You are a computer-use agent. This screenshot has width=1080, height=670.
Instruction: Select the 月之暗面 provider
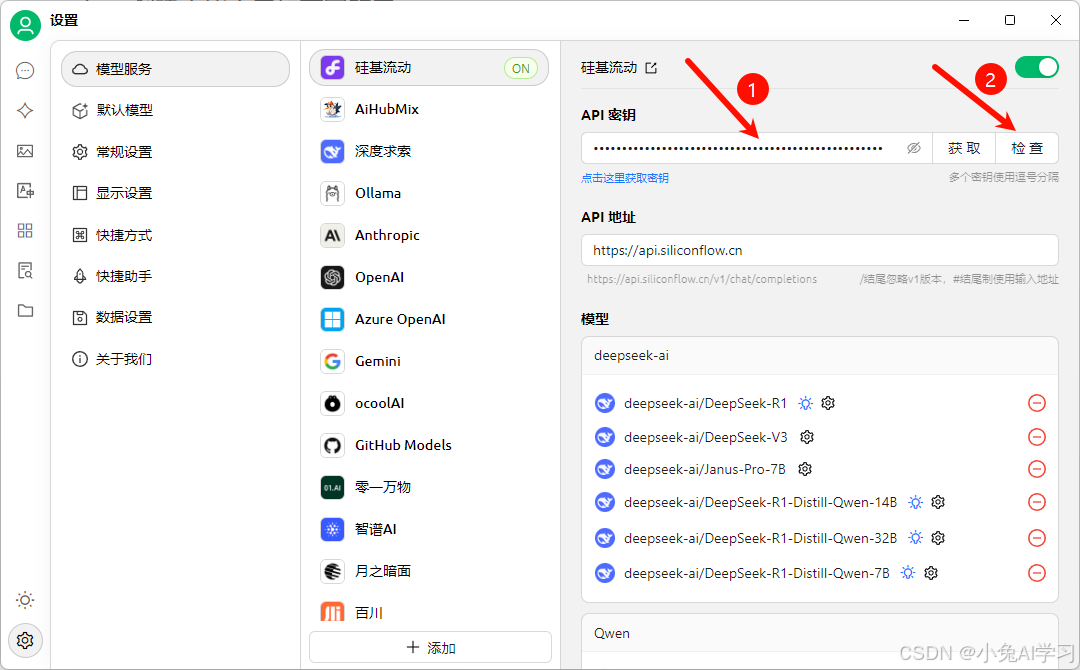click(428, 572)
